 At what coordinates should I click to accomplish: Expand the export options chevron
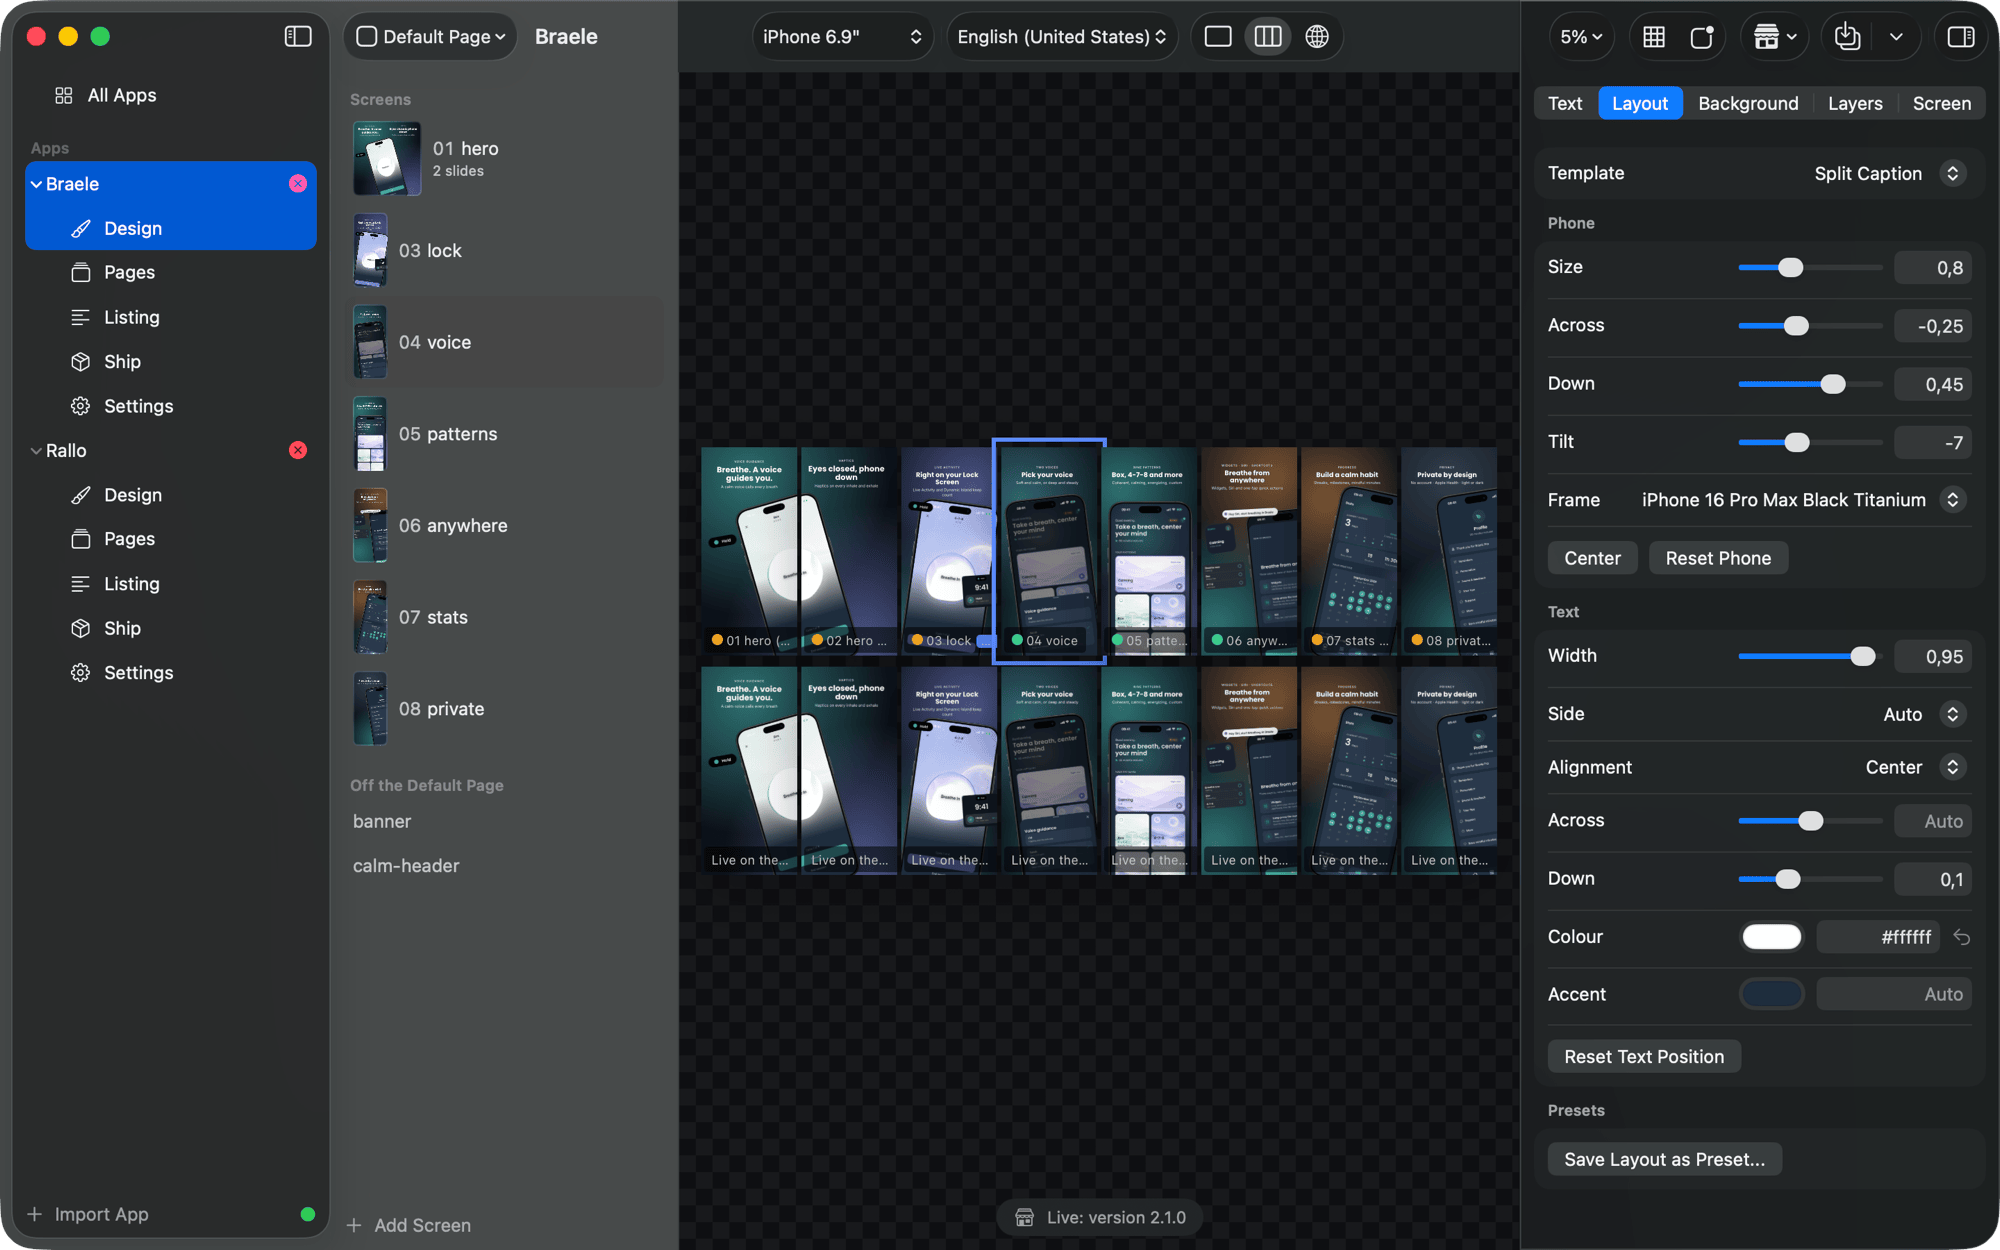tap(1896, 37)
